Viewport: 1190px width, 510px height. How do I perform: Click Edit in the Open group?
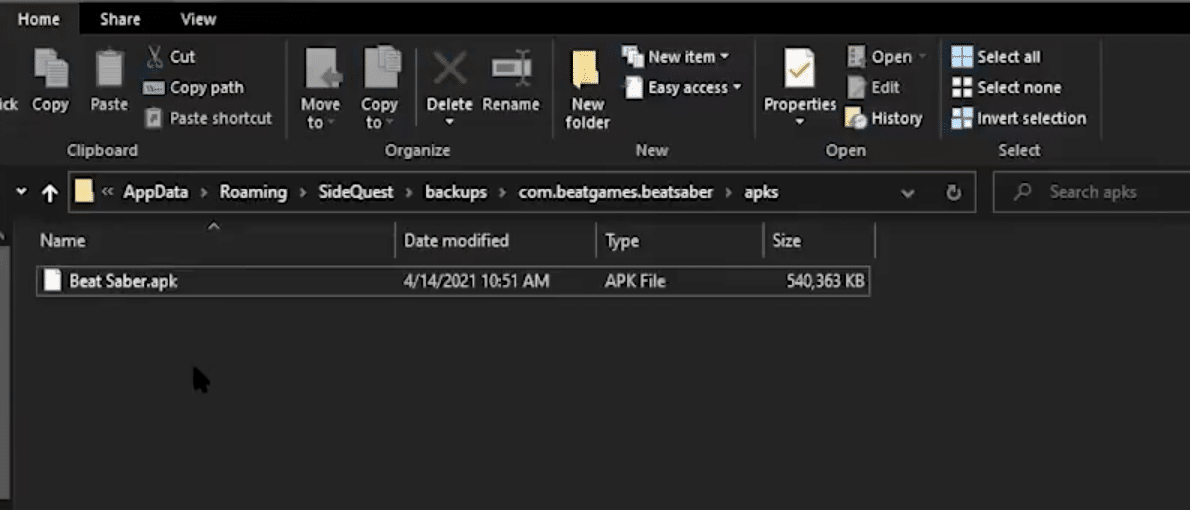click(874, 88)
